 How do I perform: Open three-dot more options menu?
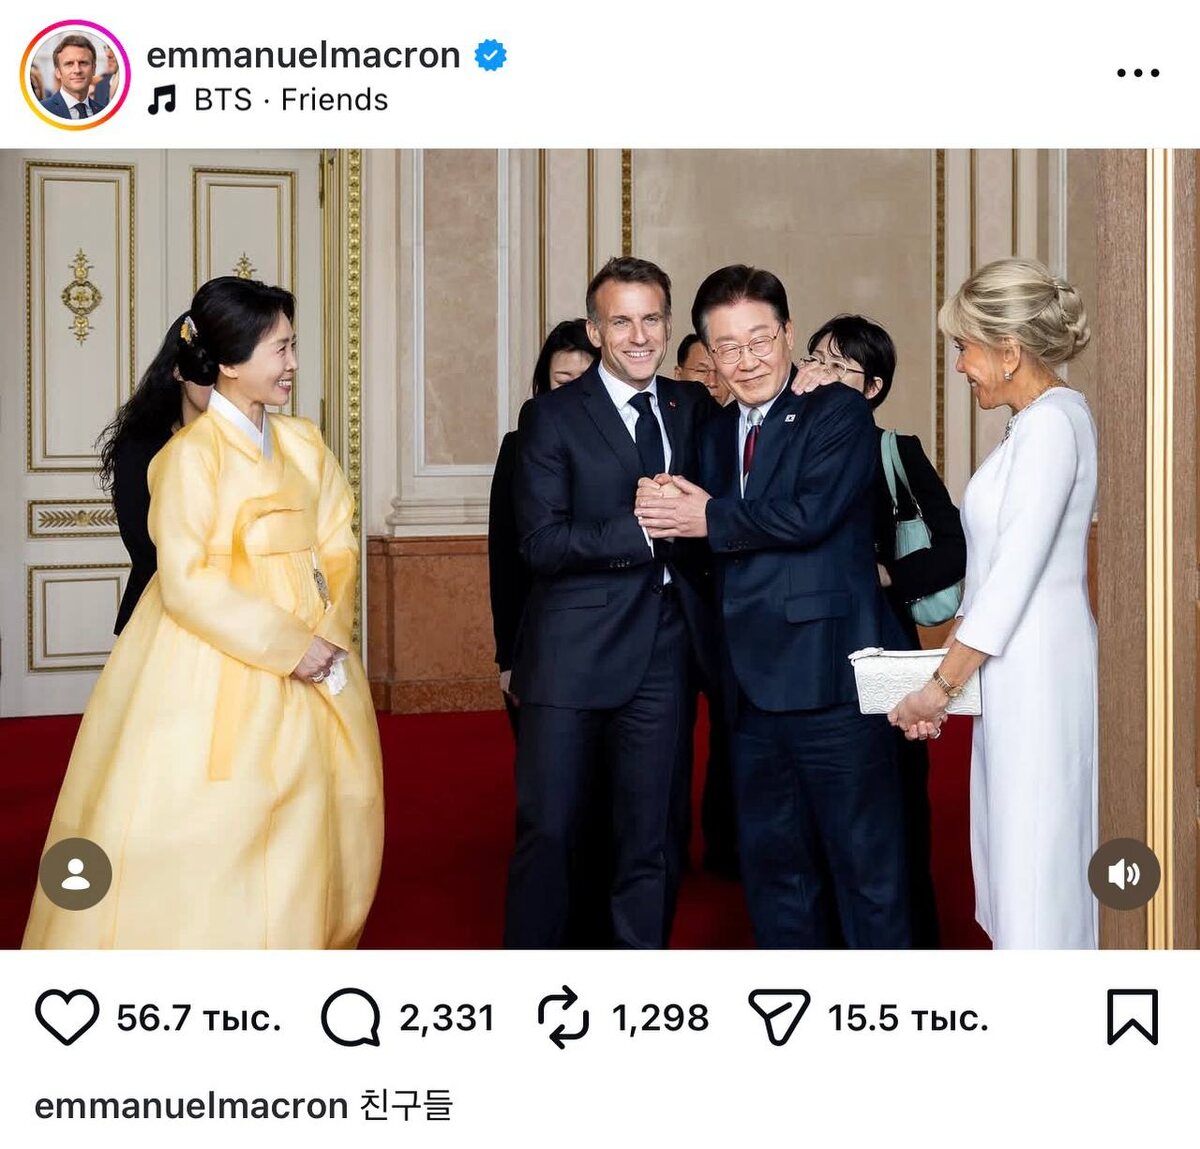1138,73
